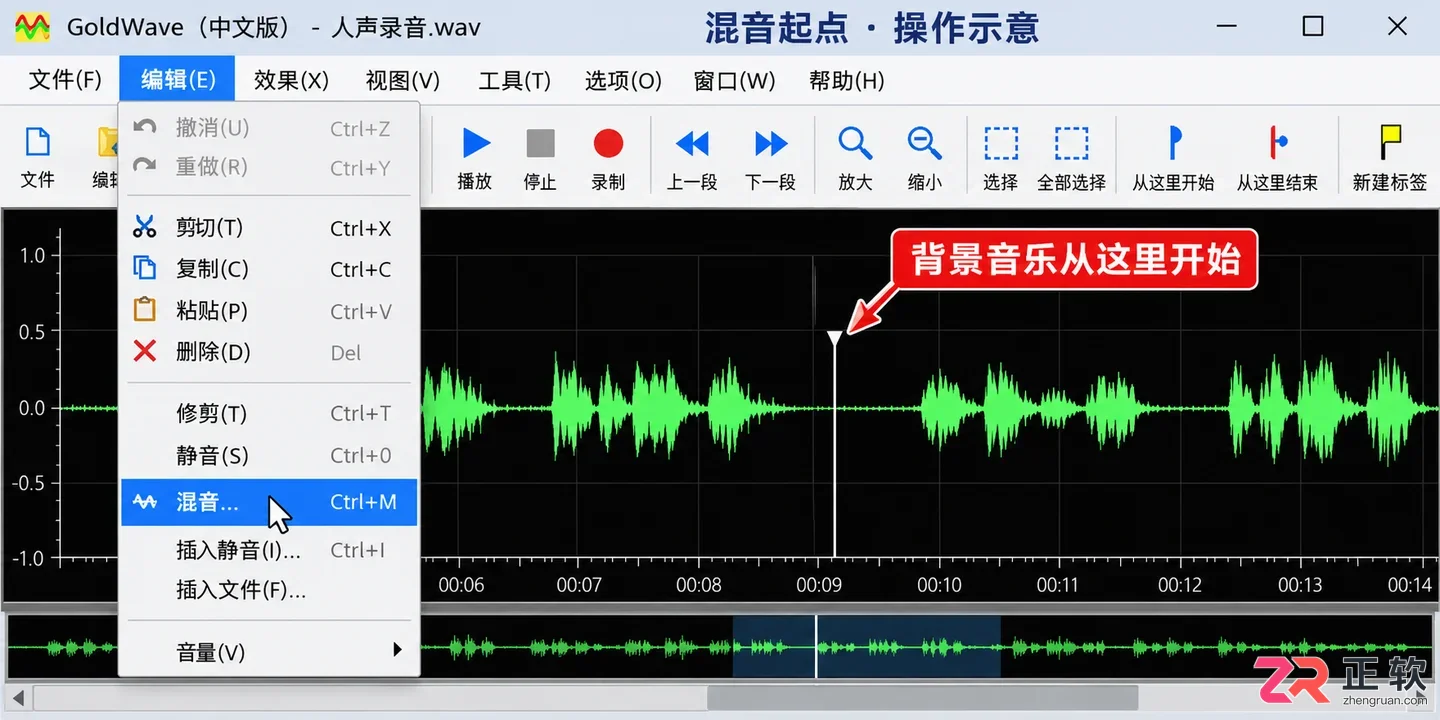The height and width of the screenshot is (720, 1440).
Task: Click the 停止 (stop) toolbar icon
Action: (x=540, y=144)
